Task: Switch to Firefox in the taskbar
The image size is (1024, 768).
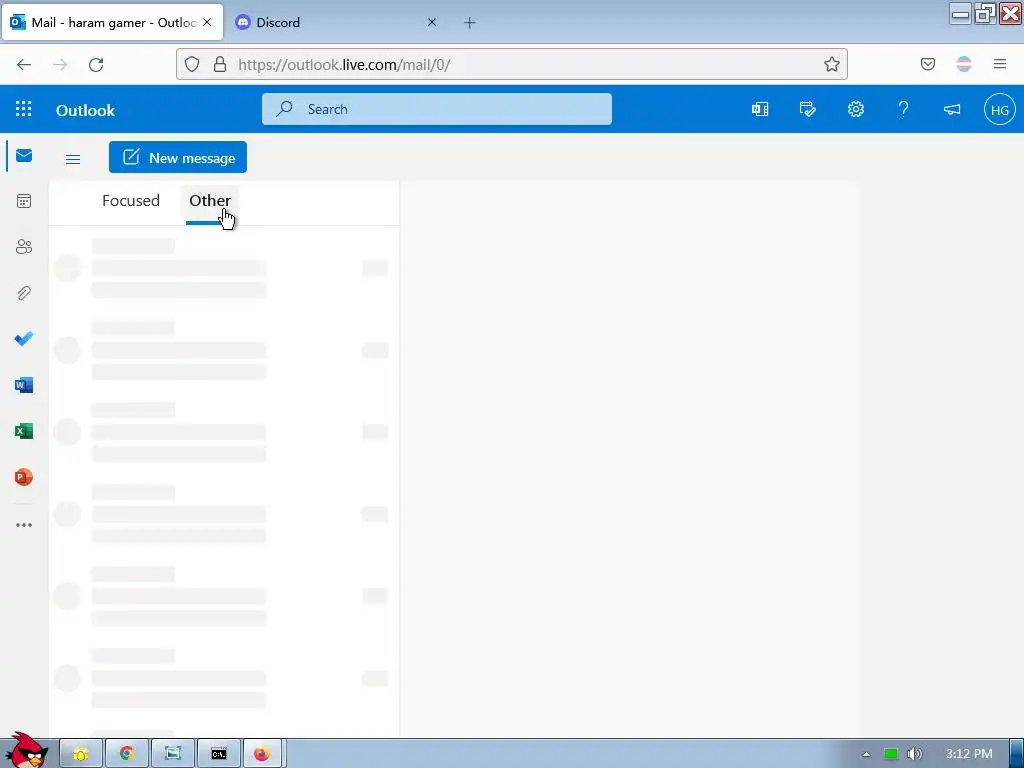Action: tap(263, 754)
